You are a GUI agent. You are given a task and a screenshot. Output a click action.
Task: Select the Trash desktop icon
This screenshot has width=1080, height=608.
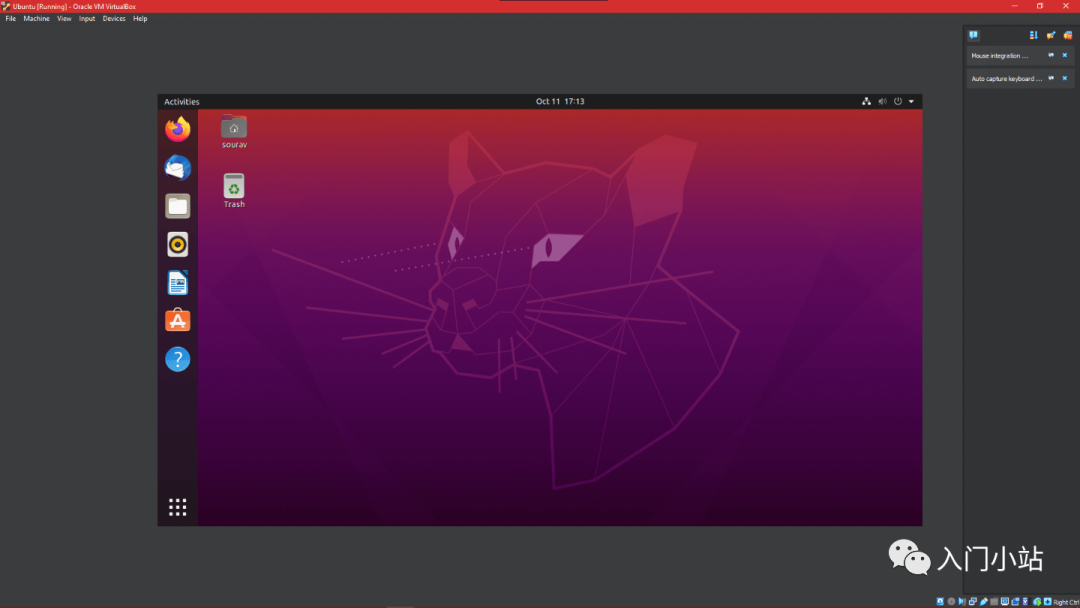point(234,191)
